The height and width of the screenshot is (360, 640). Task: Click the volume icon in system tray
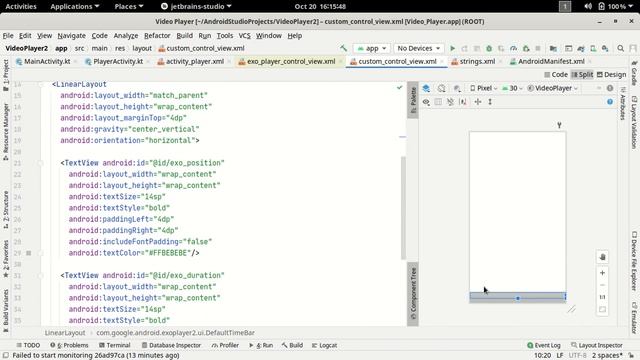tap(588, 7)
